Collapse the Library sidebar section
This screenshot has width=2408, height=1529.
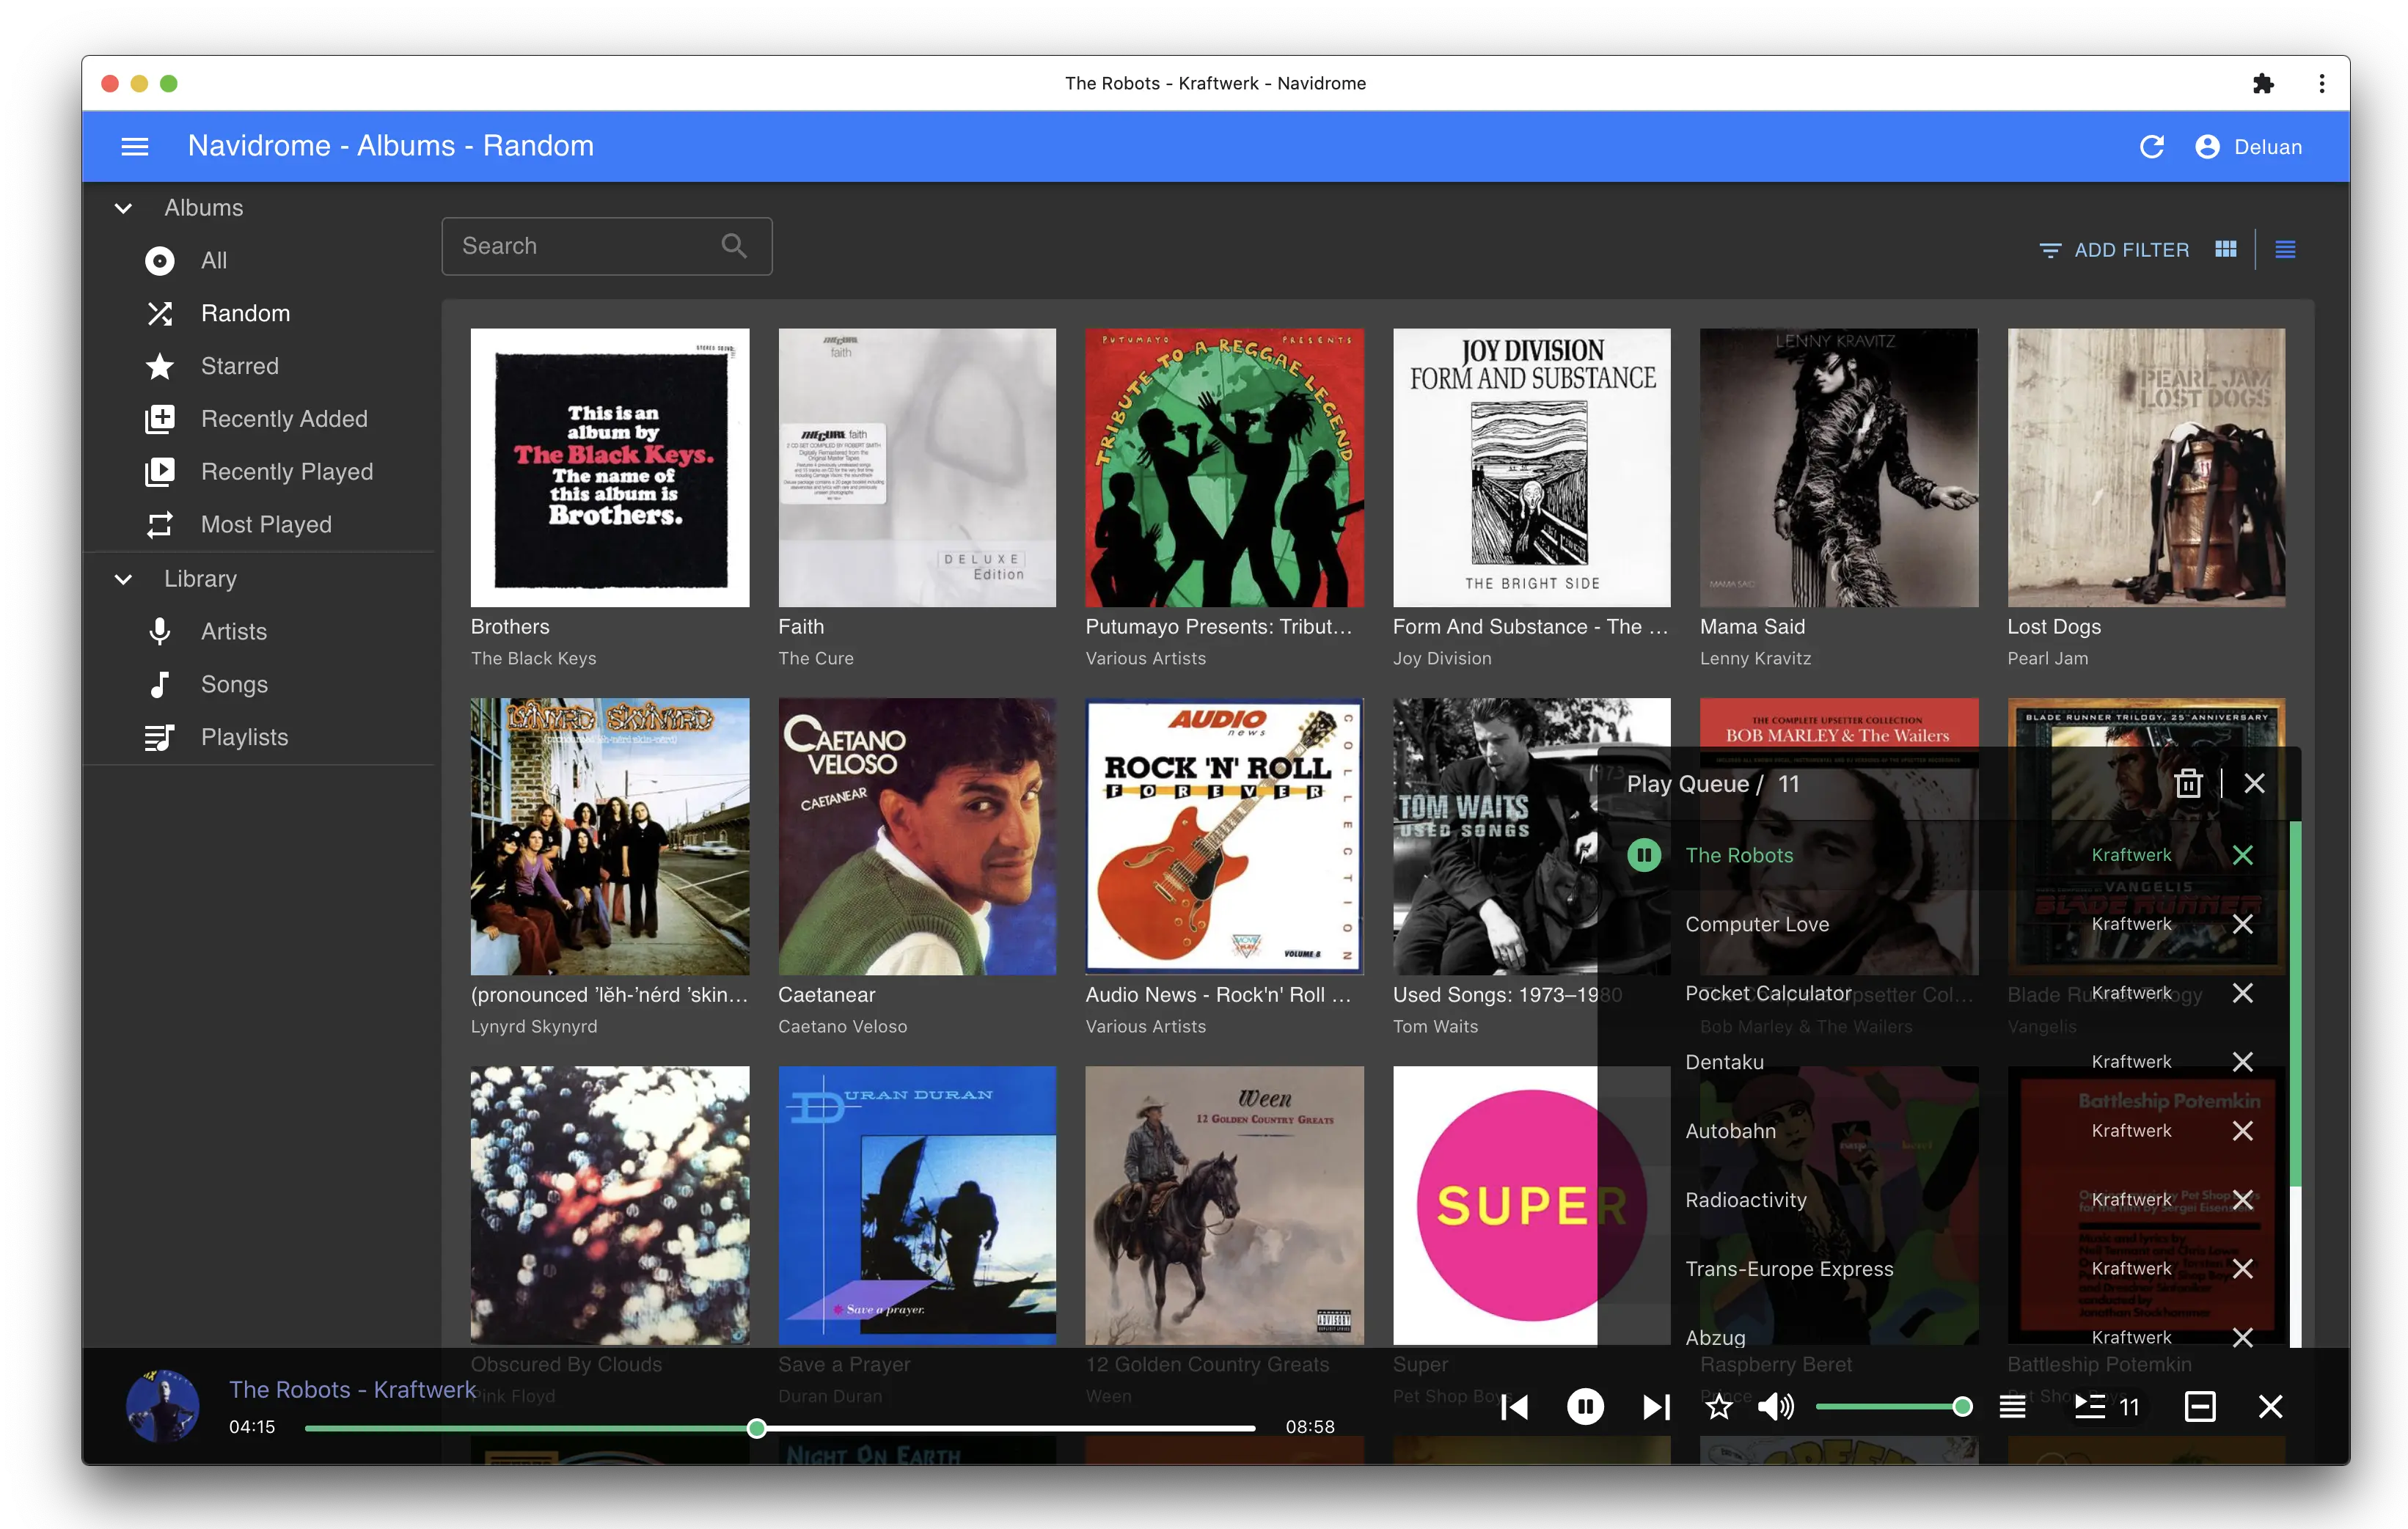point(123,579)
